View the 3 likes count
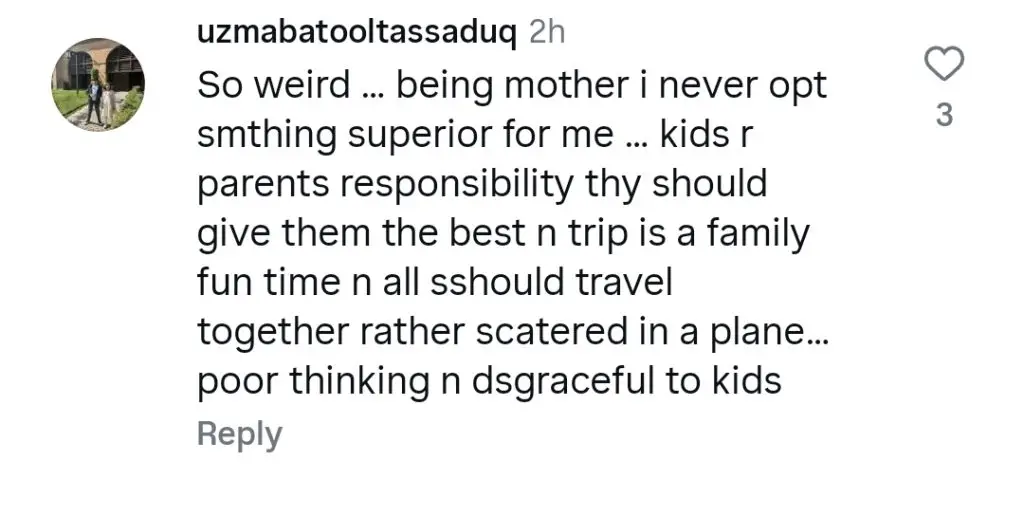The image size is (1024, 516). 944,115
